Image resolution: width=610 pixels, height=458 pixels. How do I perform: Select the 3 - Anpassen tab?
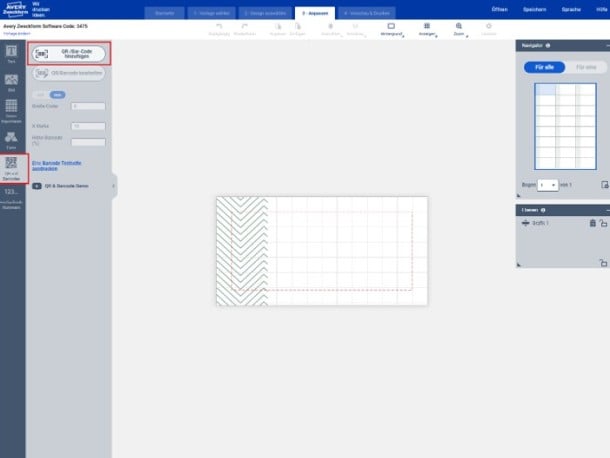tap(315, 13)
